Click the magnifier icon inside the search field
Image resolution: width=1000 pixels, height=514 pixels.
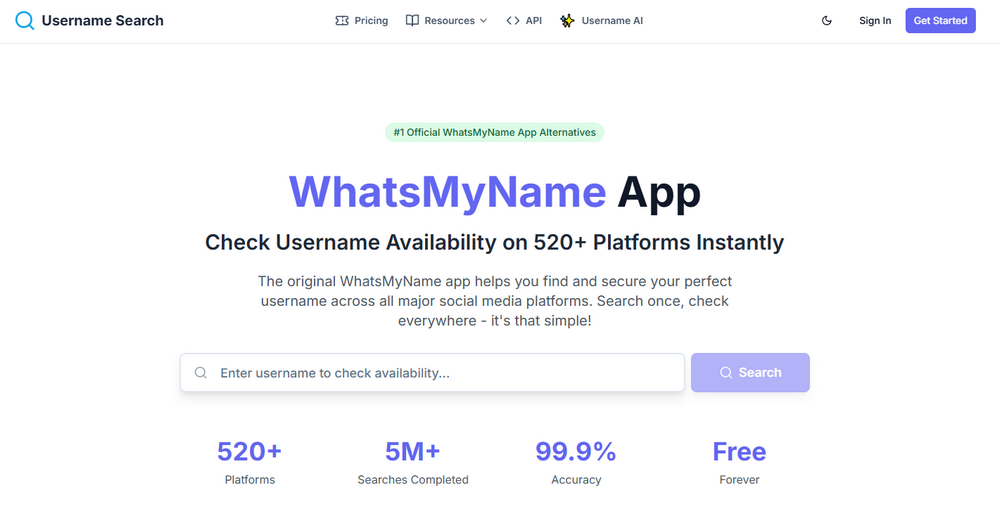tap(200, 372)
